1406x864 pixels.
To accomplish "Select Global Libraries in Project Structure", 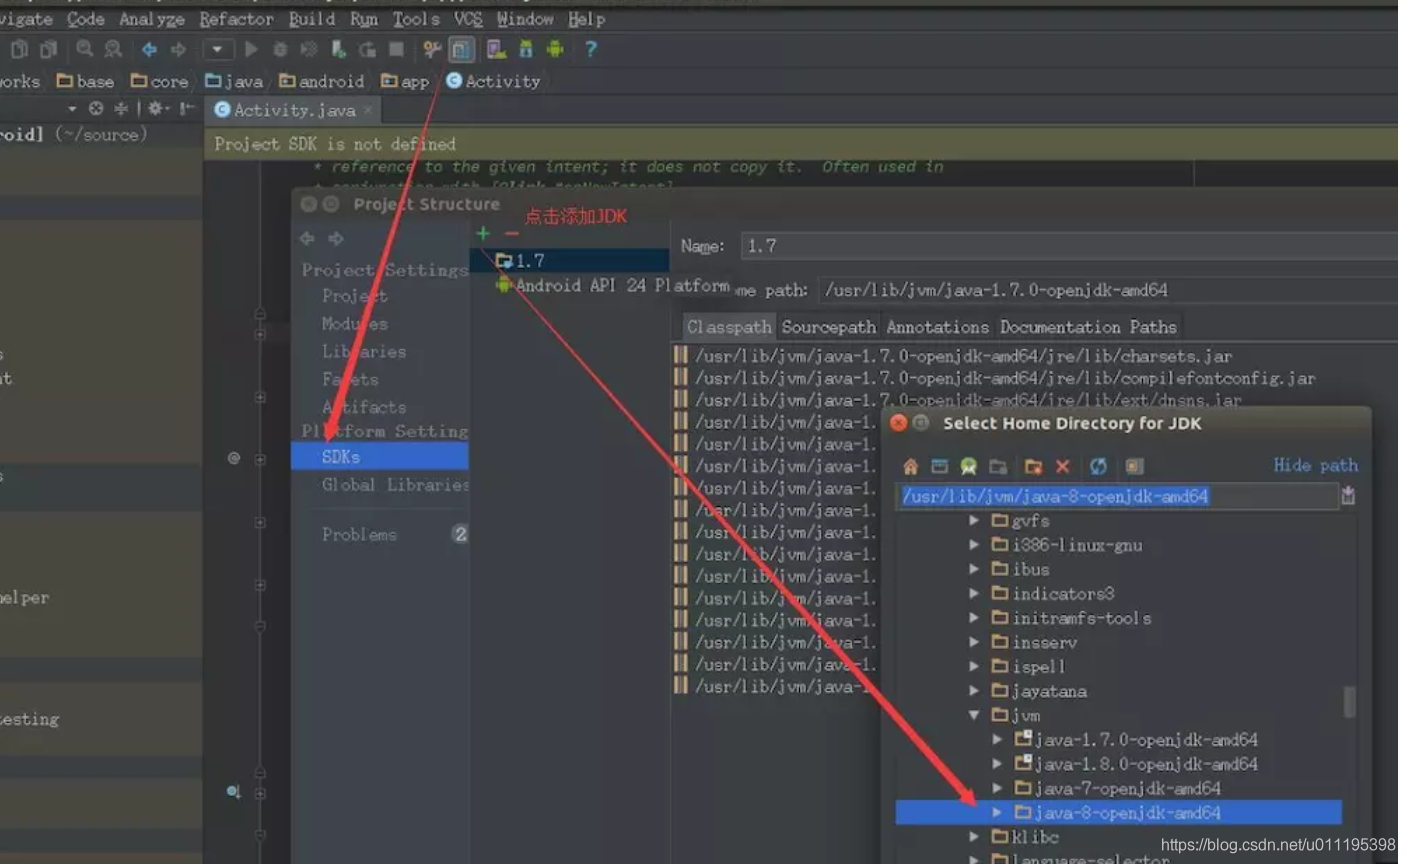I will pyautogui.click(x=394, y=485).
